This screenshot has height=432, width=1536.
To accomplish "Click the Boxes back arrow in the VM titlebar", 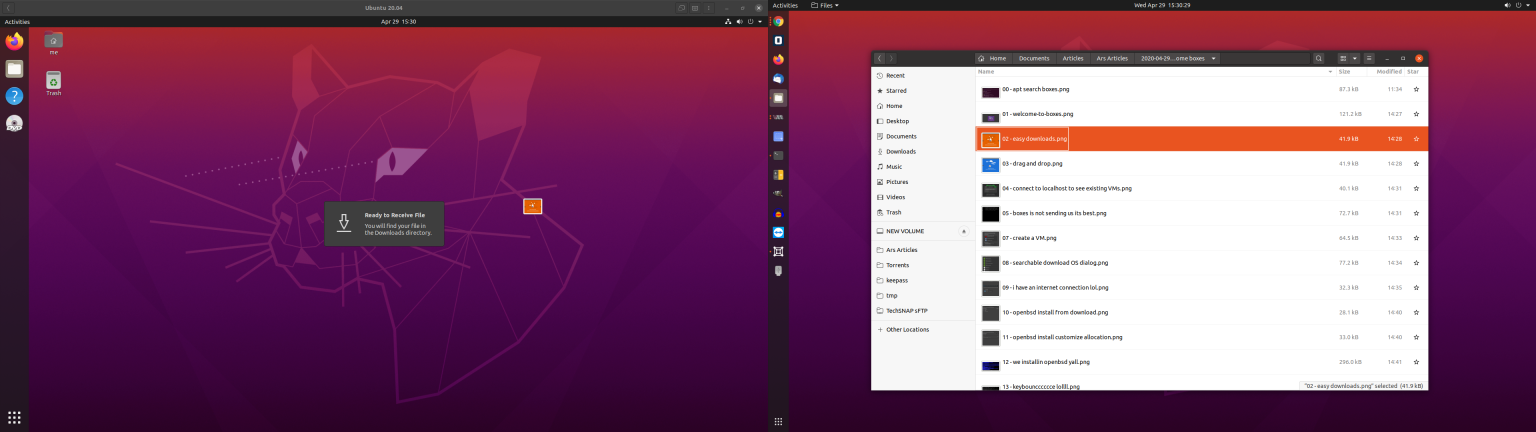I will (x=9, y=7).
